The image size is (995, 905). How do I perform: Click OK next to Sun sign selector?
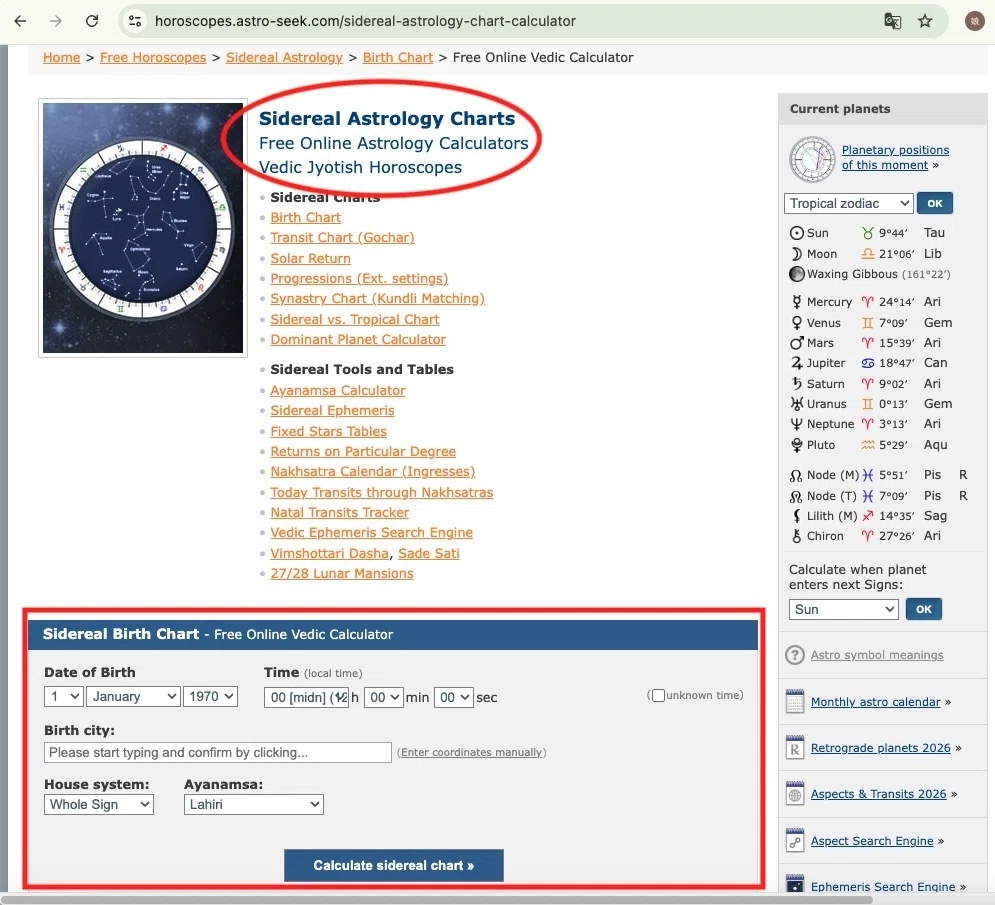pyautogui.click(x=924, y=609)
